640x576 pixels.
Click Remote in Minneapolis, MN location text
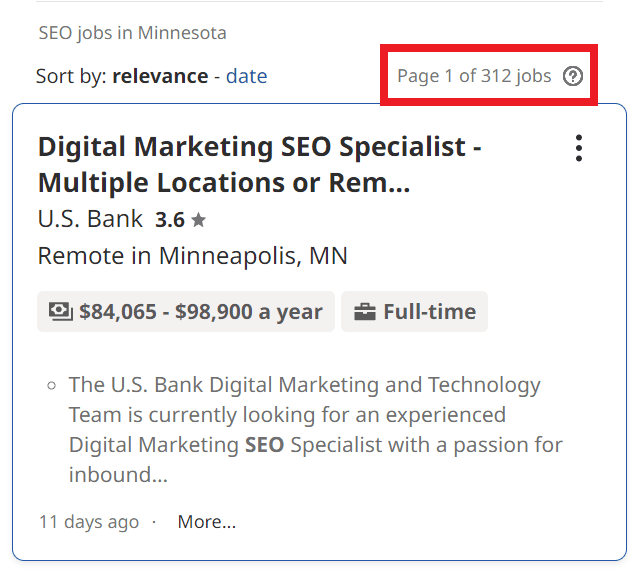[x=192, y=256]
